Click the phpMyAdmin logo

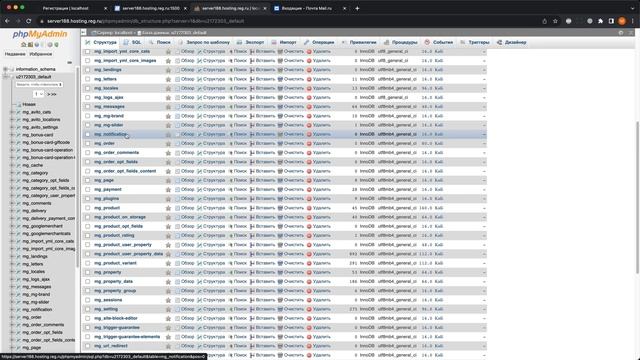tap(40, 34)
